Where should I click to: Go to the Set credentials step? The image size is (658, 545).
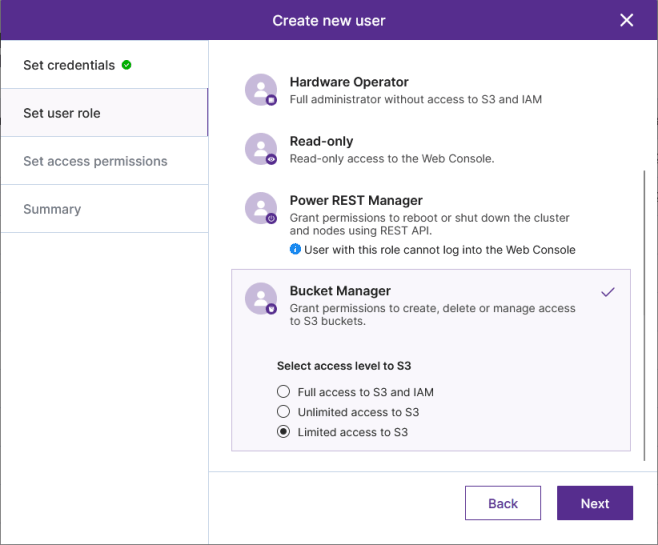pos(104,65)
